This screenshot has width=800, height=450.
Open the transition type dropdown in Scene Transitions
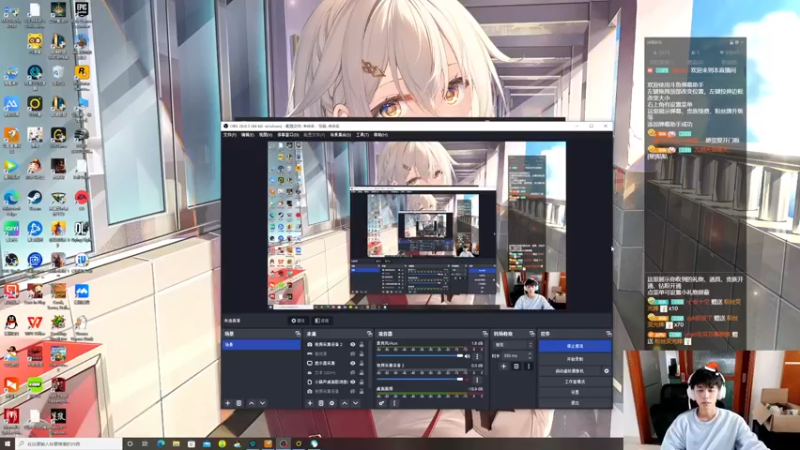coord(513,345)
